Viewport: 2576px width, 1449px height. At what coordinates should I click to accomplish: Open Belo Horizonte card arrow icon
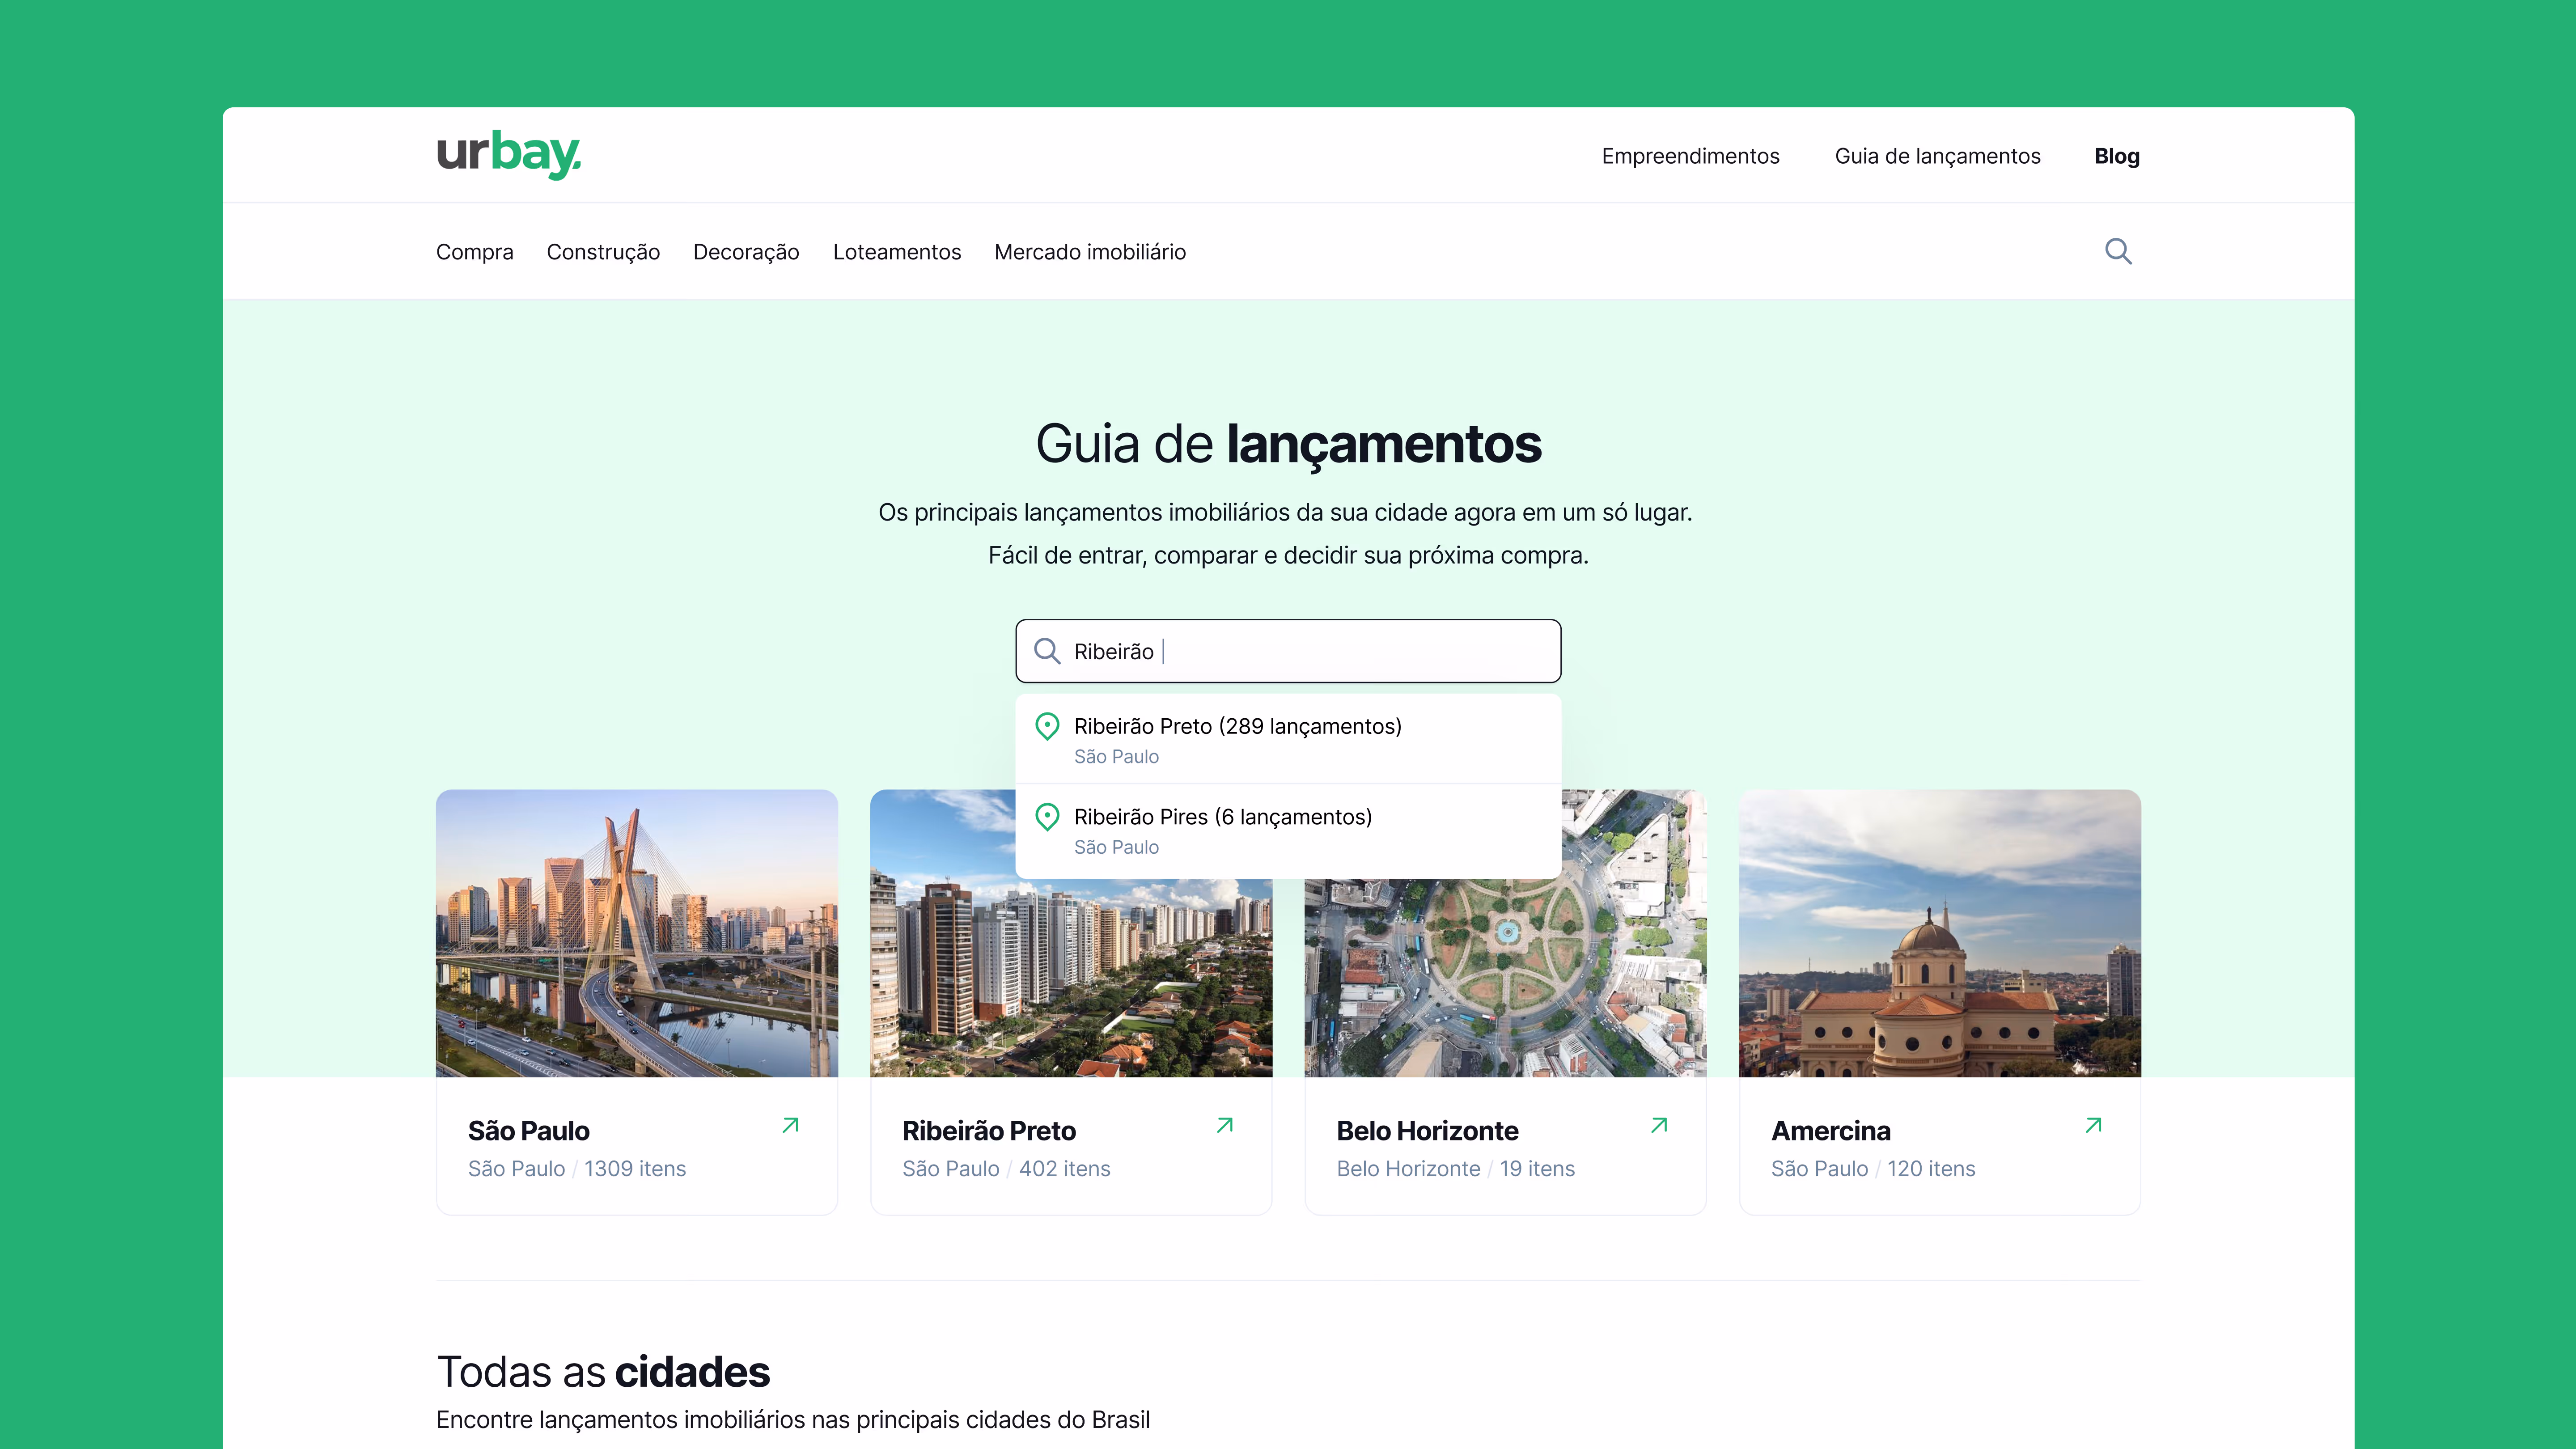(1659, 1125)
